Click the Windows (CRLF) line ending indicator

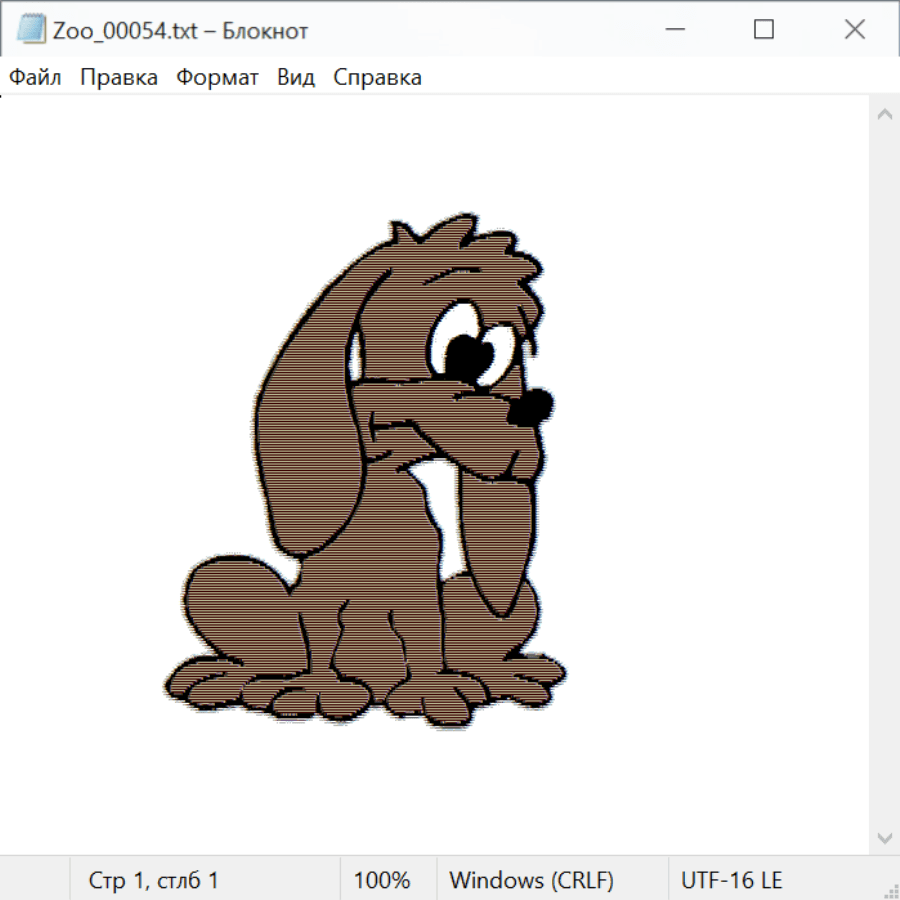tap(531, 880)
